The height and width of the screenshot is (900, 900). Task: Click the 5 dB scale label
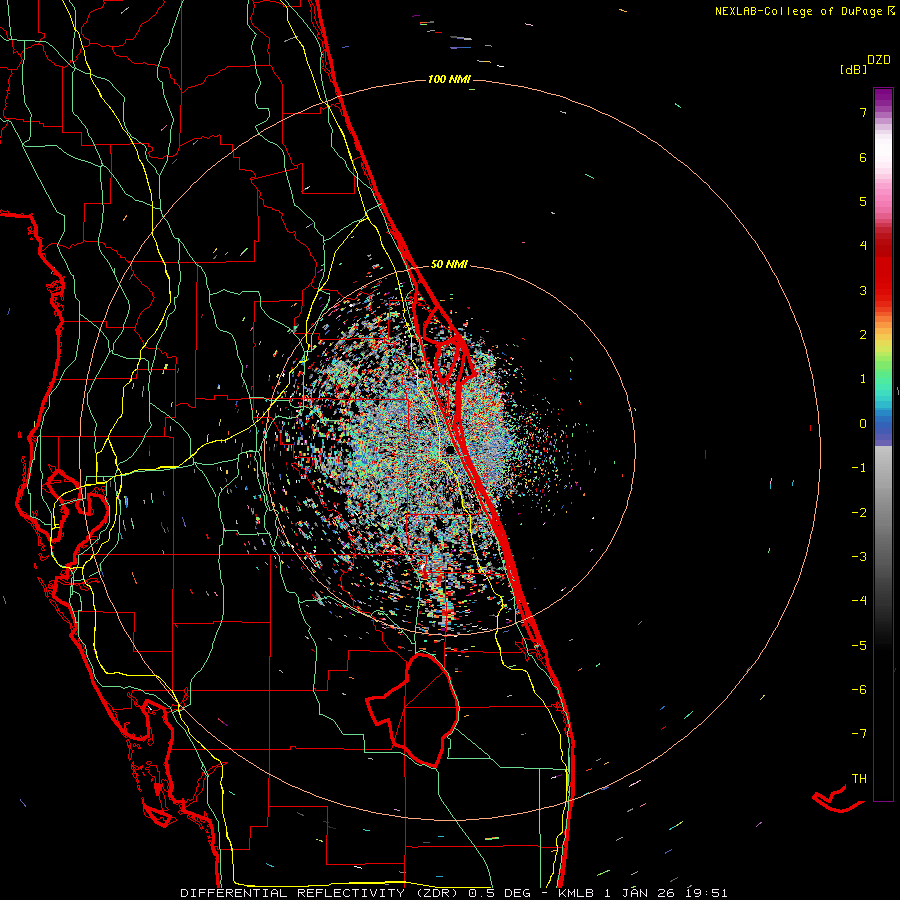pyautogui.click(x=863, y=201)
